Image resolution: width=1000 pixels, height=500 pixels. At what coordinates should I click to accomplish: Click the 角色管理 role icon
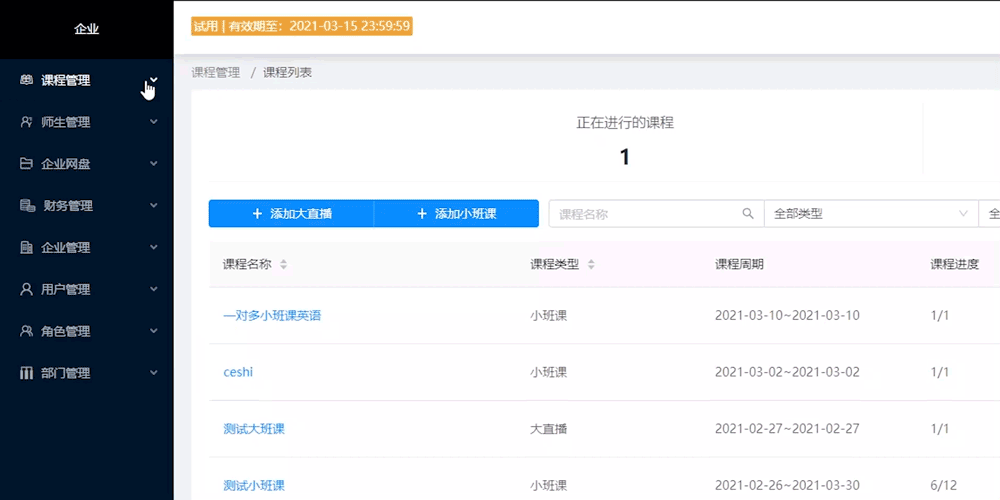(26, 331)
